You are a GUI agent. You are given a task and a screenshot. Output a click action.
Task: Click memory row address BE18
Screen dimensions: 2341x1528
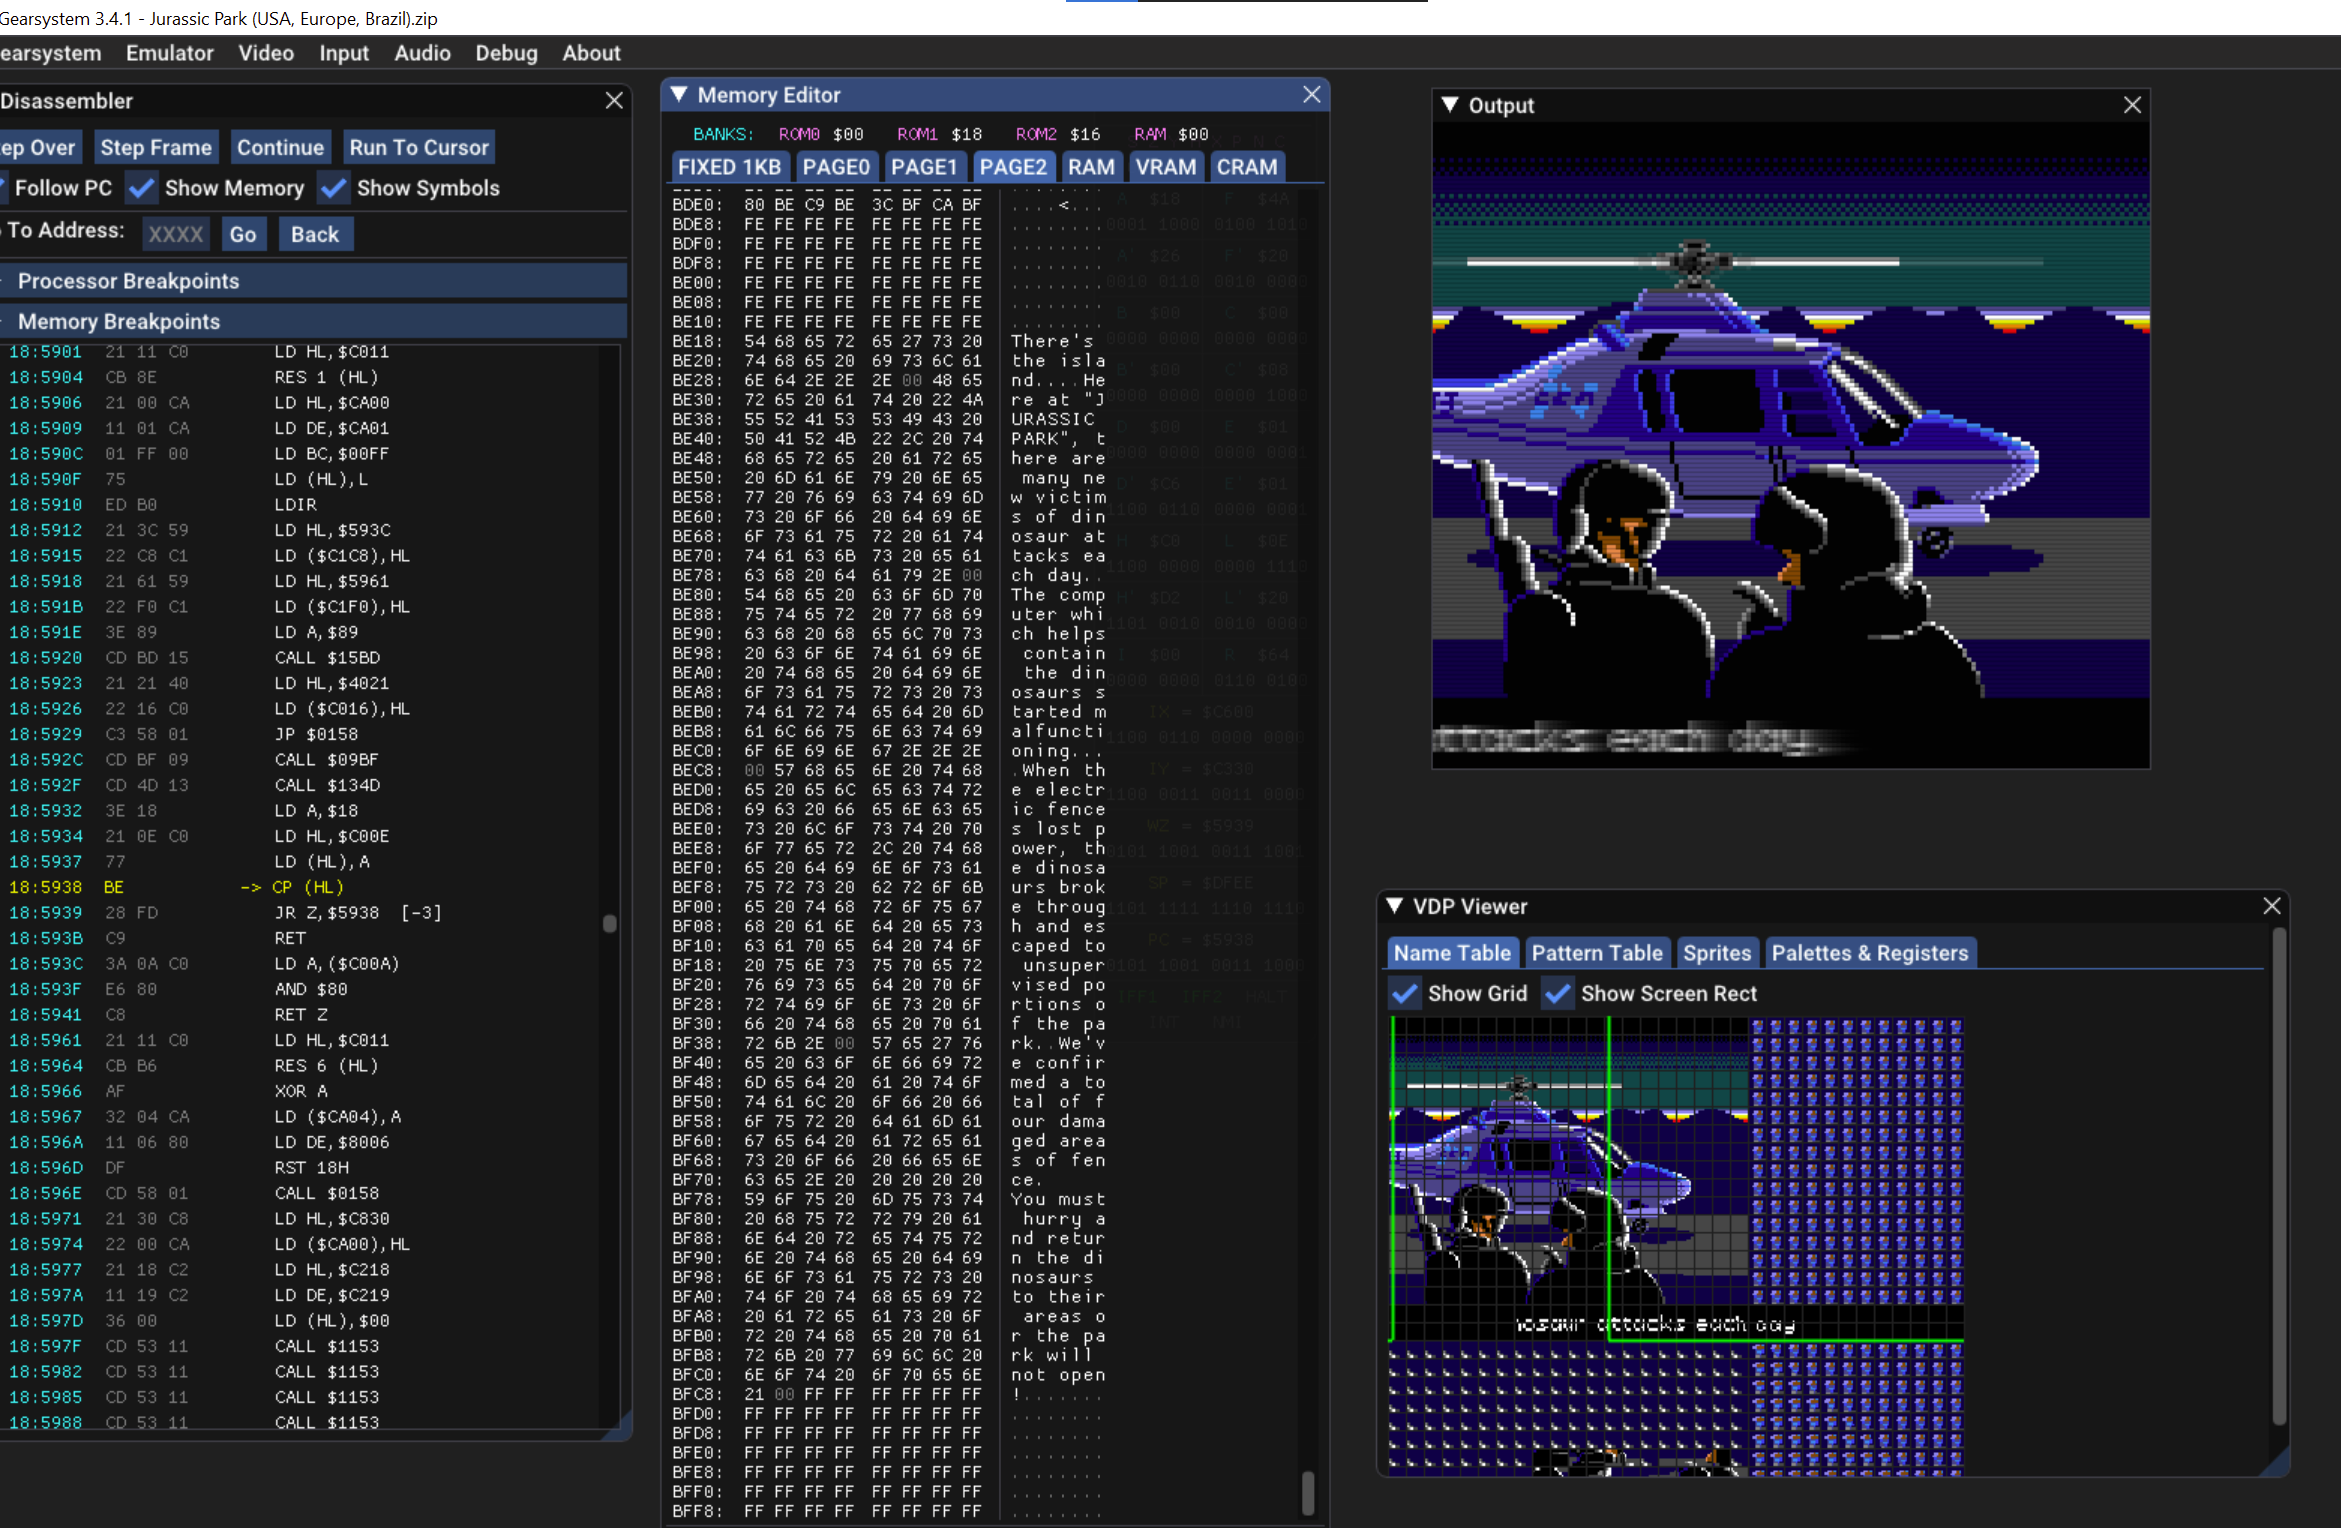click(698, 341)
